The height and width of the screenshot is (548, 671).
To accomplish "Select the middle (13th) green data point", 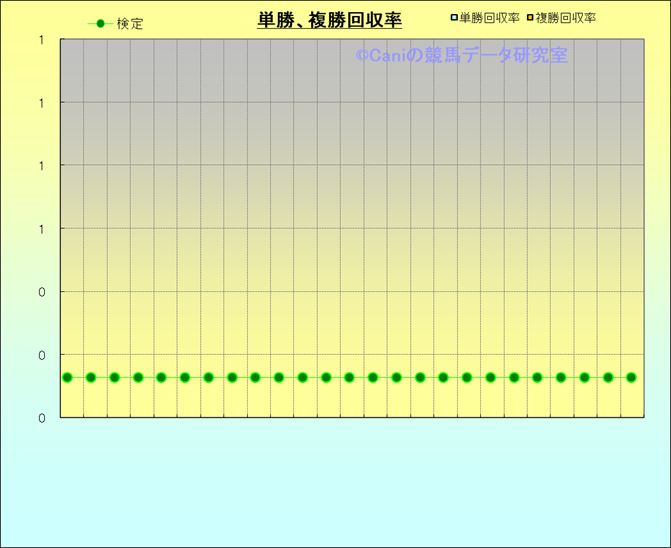I will (x=349, y=377).
